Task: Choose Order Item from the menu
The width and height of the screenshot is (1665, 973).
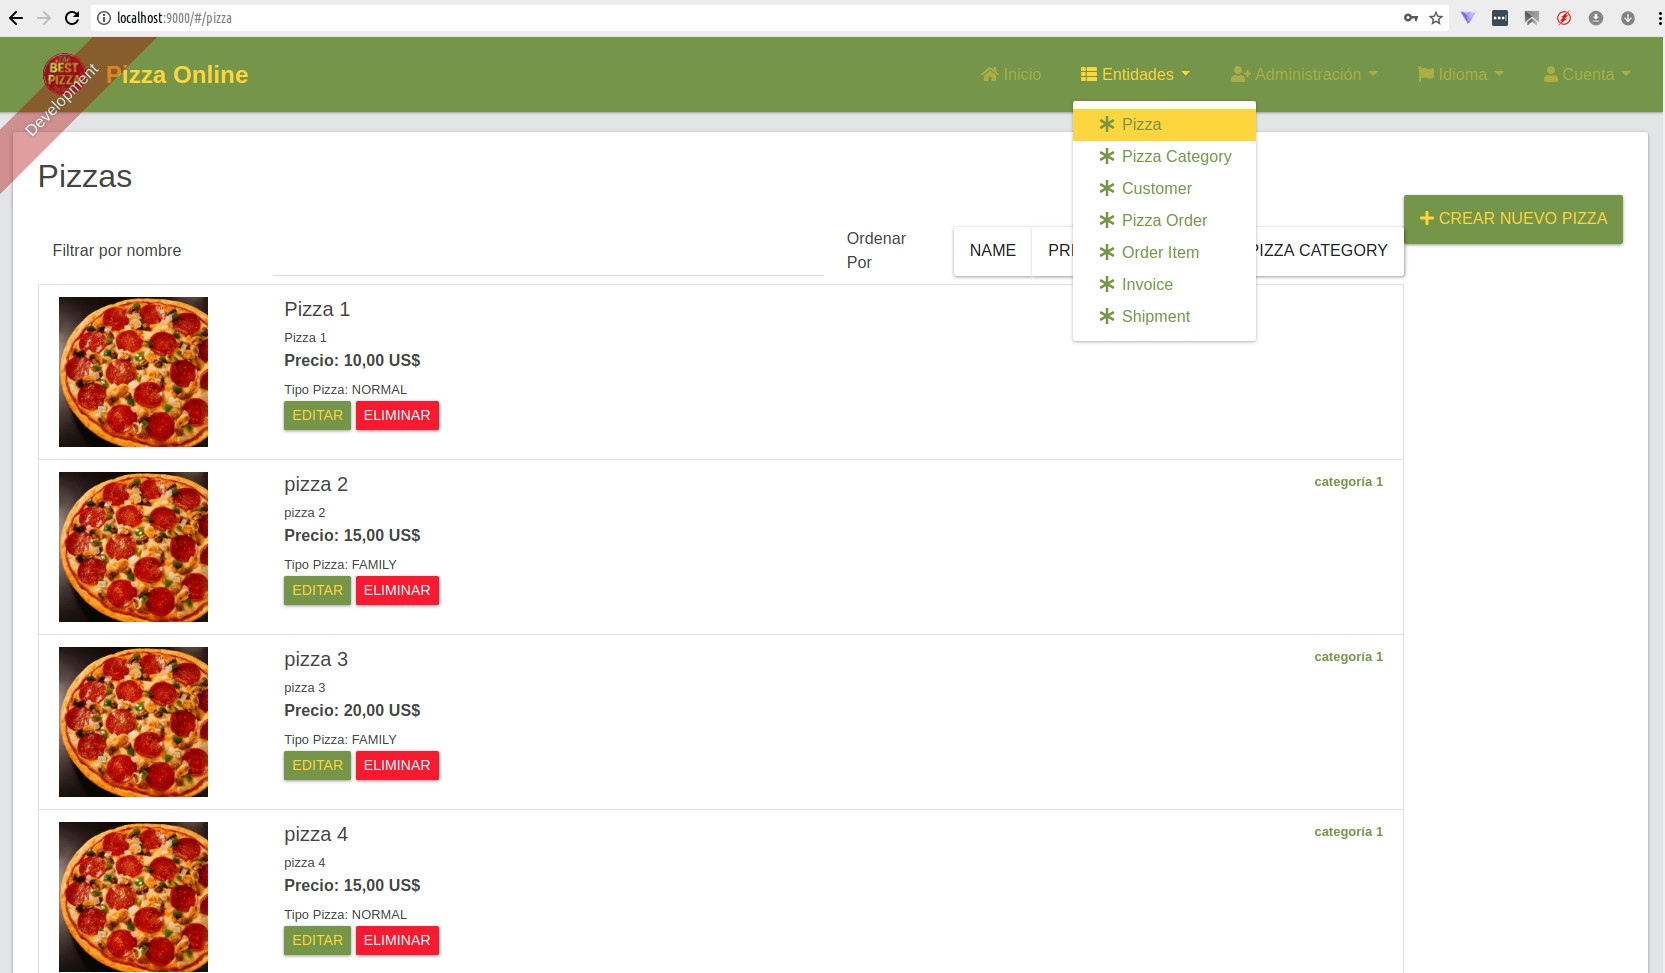Action: [1164, 252]
